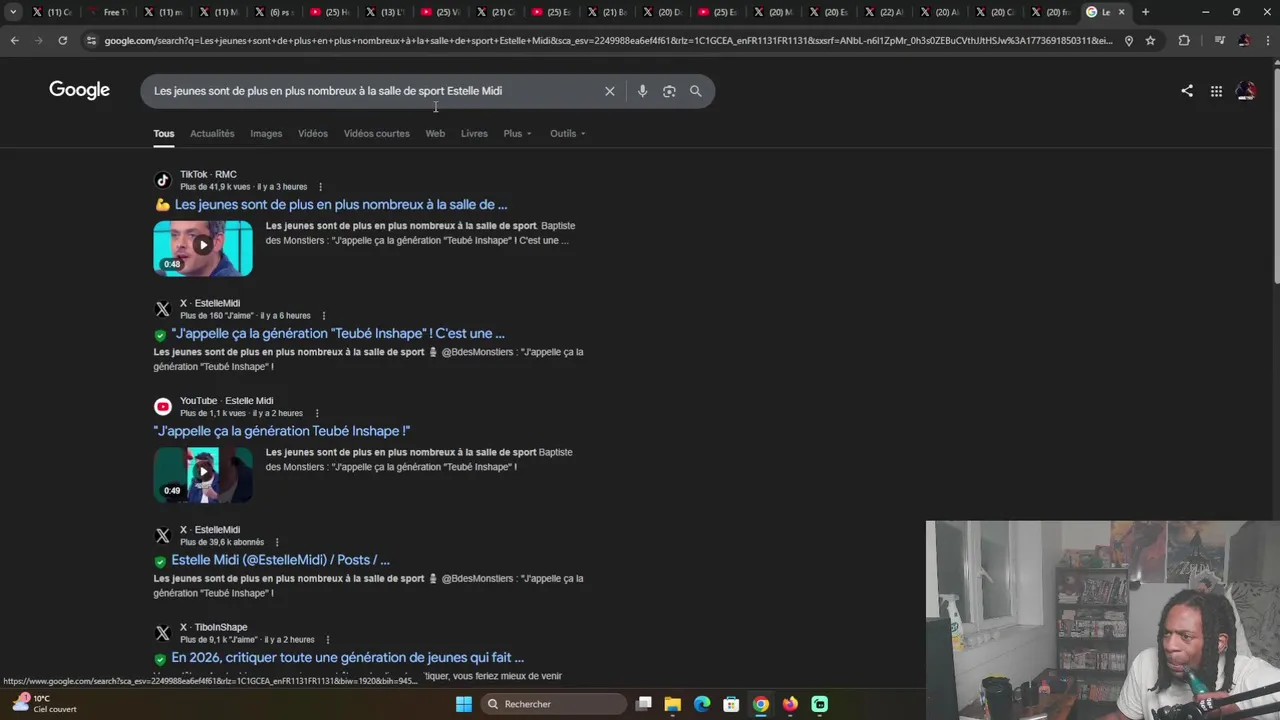
Task: Switch to Livres tab
Action: pos(474,134)
